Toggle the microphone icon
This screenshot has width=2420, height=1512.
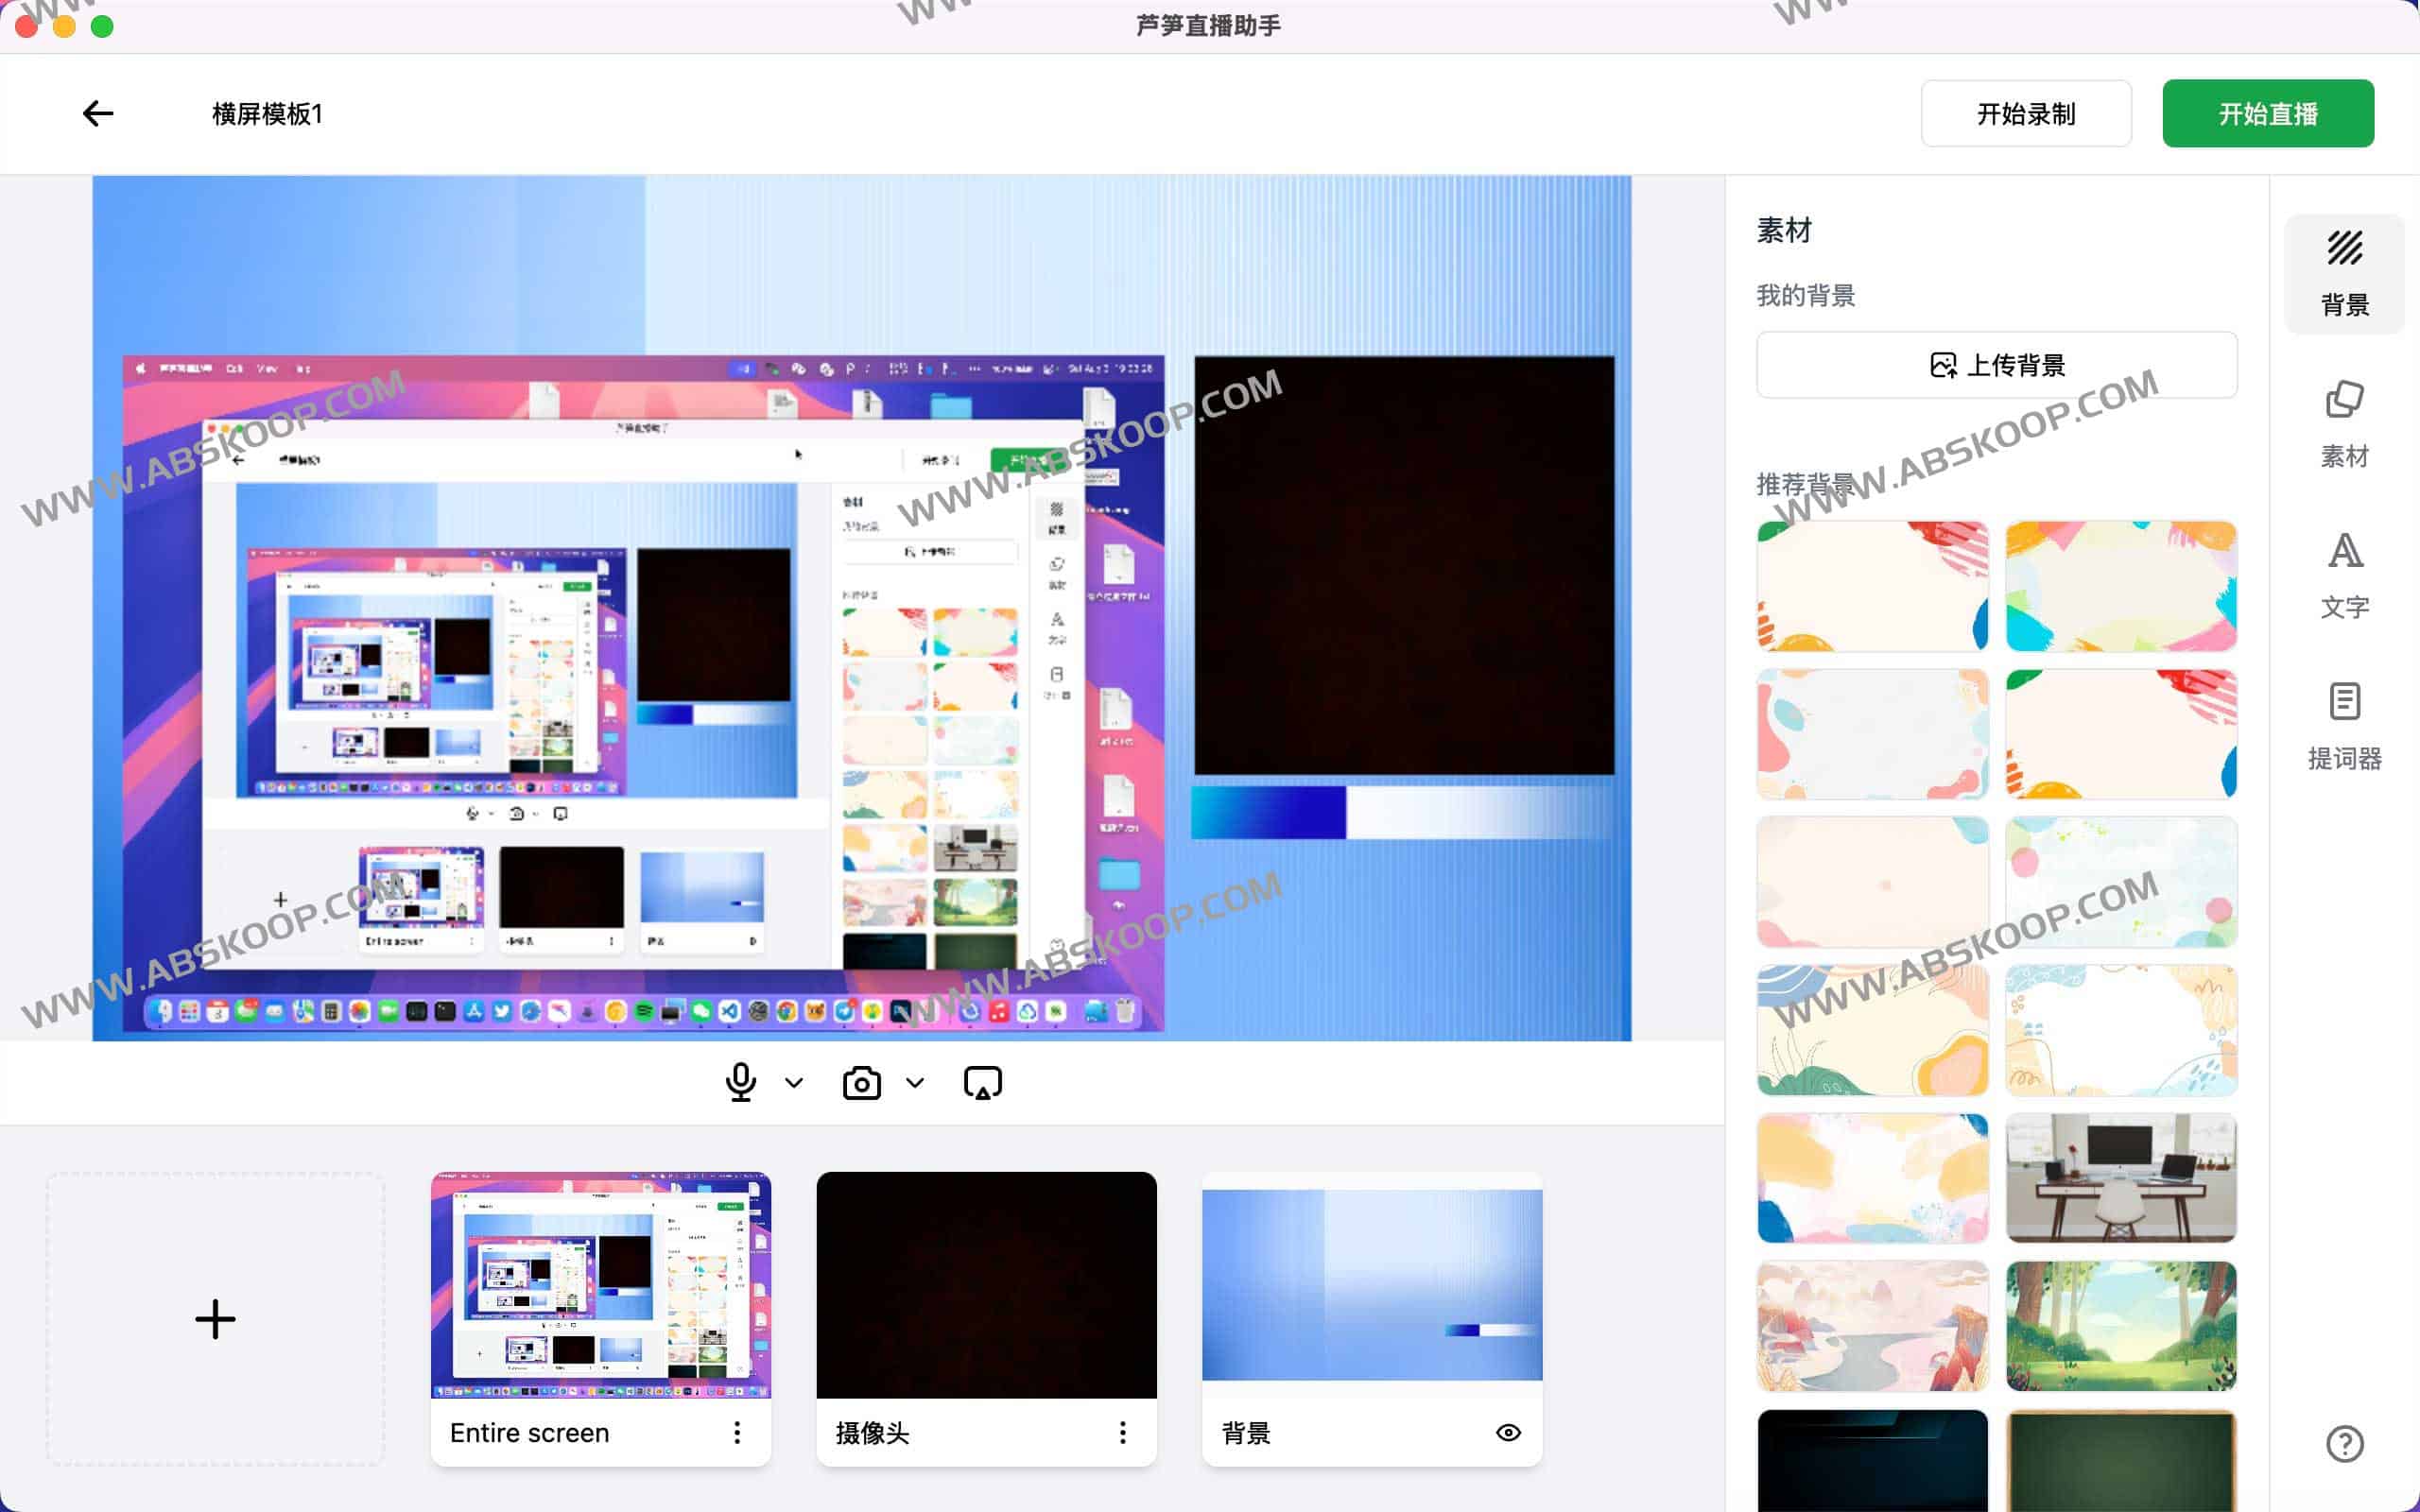coord(740,1082)
